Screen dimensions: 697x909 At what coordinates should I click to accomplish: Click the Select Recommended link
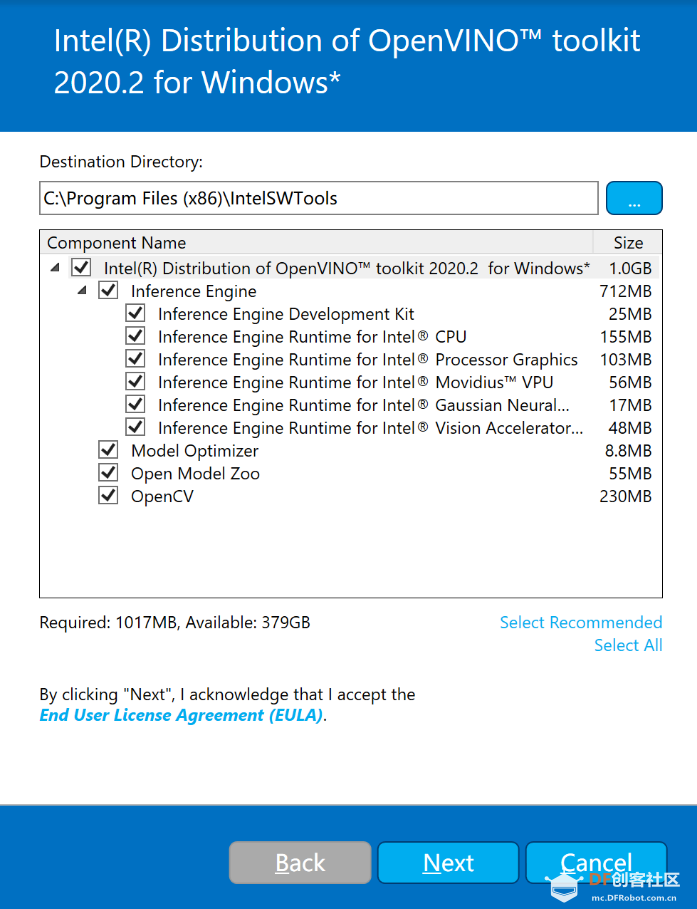point(580,622)
